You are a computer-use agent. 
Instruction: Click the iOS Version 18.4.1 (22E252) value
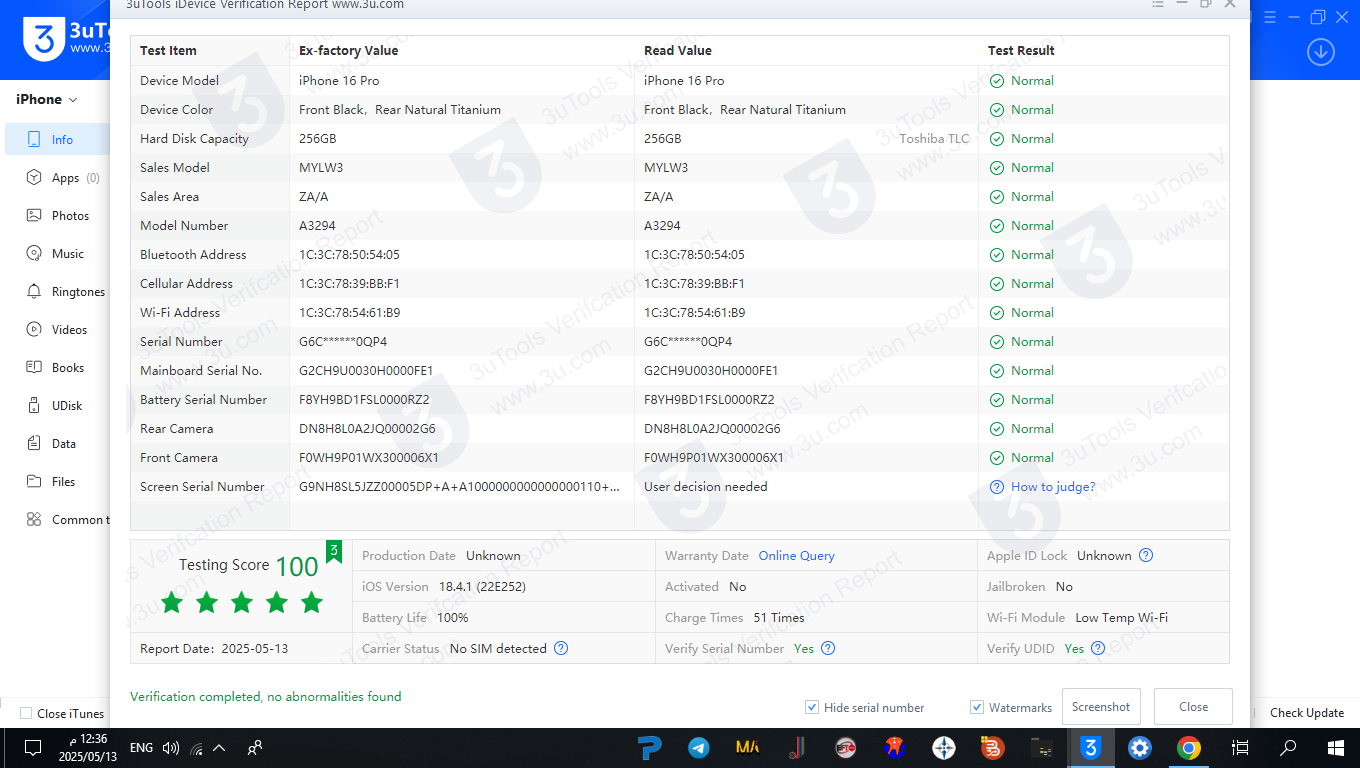pyautogui.click(x=482, y=587)
